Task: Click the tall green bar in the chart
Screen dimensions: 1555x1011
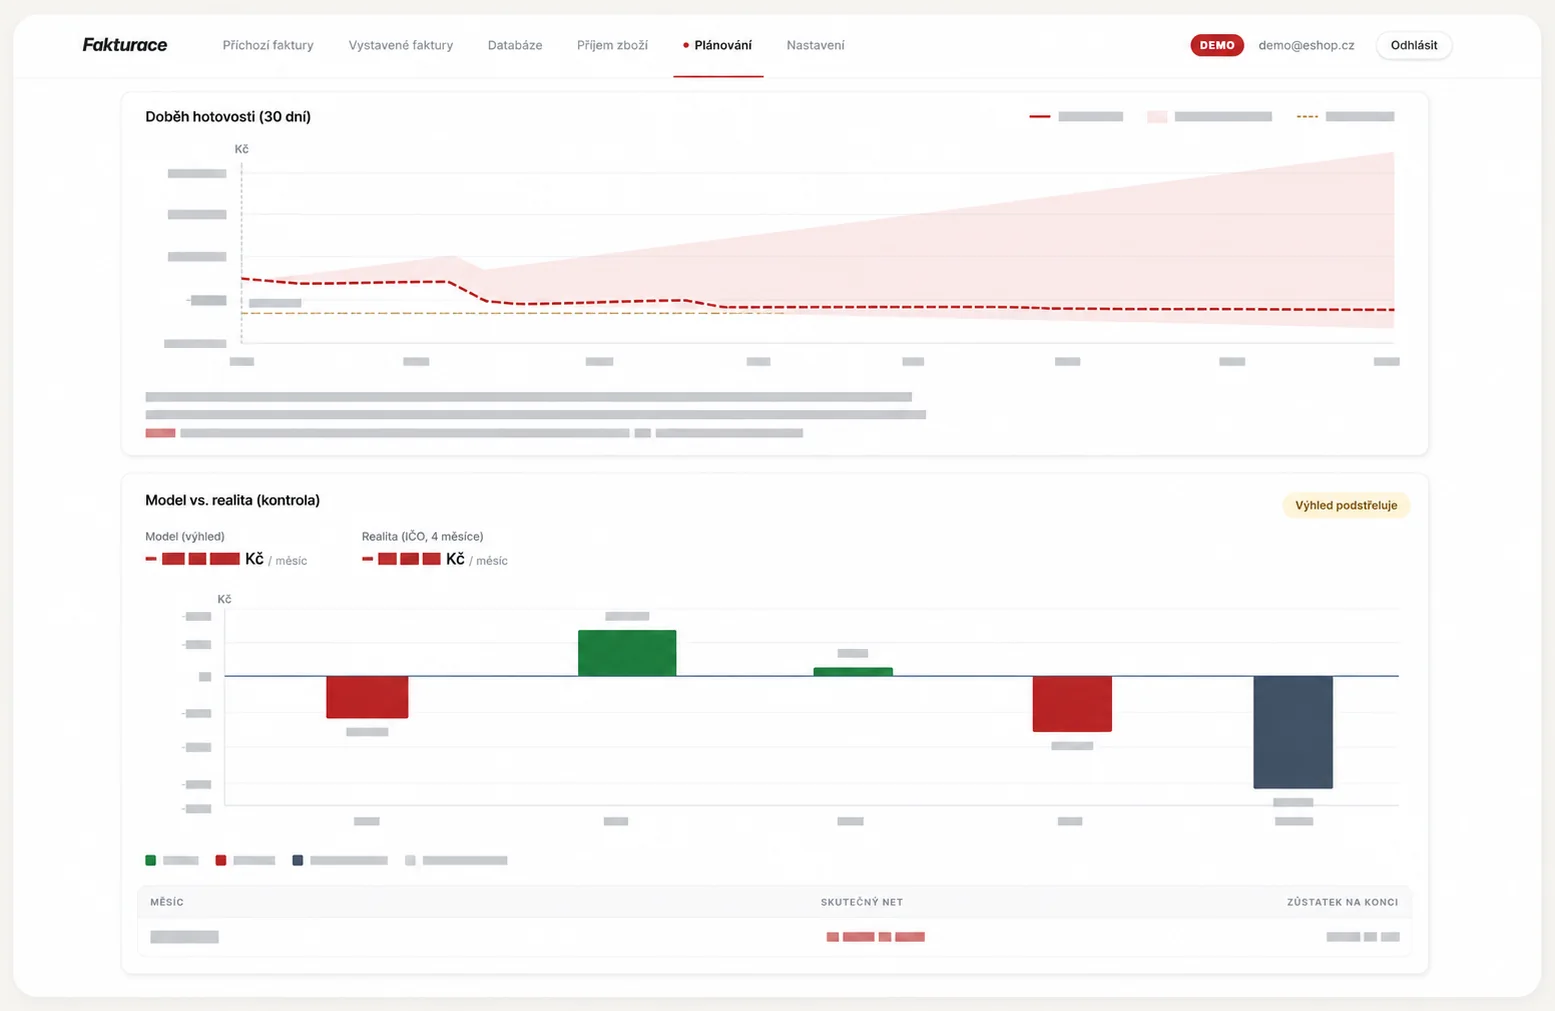Action: [x=627, y=653]
